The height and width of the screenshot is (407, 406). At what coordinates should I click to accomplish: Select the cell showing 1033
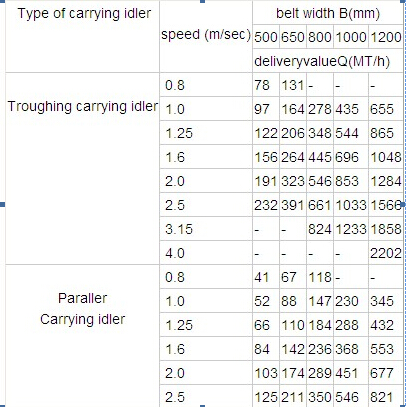pyautogui.click(x=351, y=205)
